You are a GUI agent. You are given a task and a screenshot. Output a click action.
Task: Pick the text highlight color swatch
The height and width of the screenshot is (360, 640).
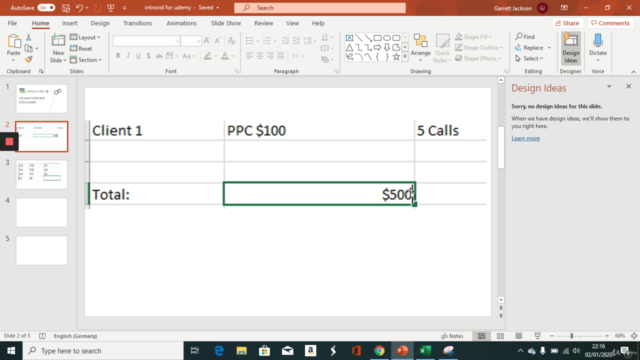tap(208, 56)
